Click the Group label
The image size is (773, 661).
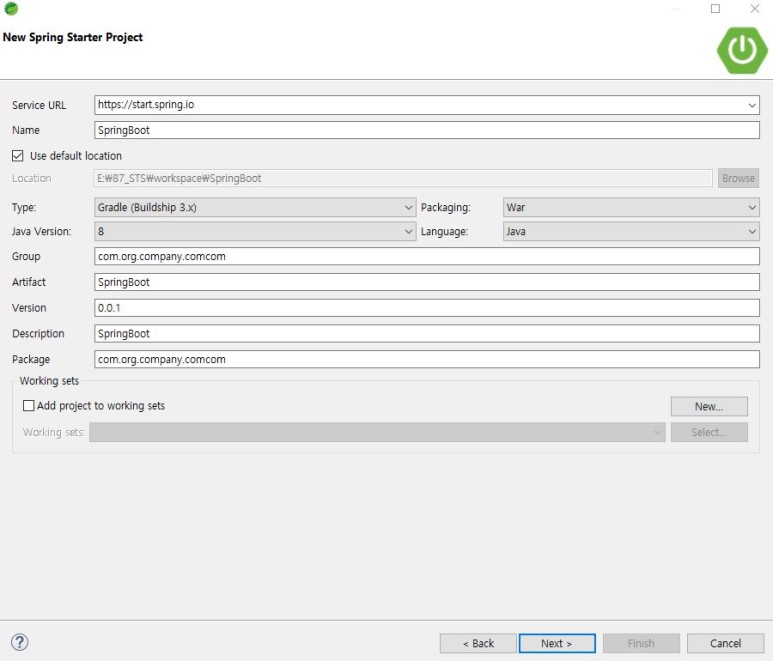click(x=26, y=256)
